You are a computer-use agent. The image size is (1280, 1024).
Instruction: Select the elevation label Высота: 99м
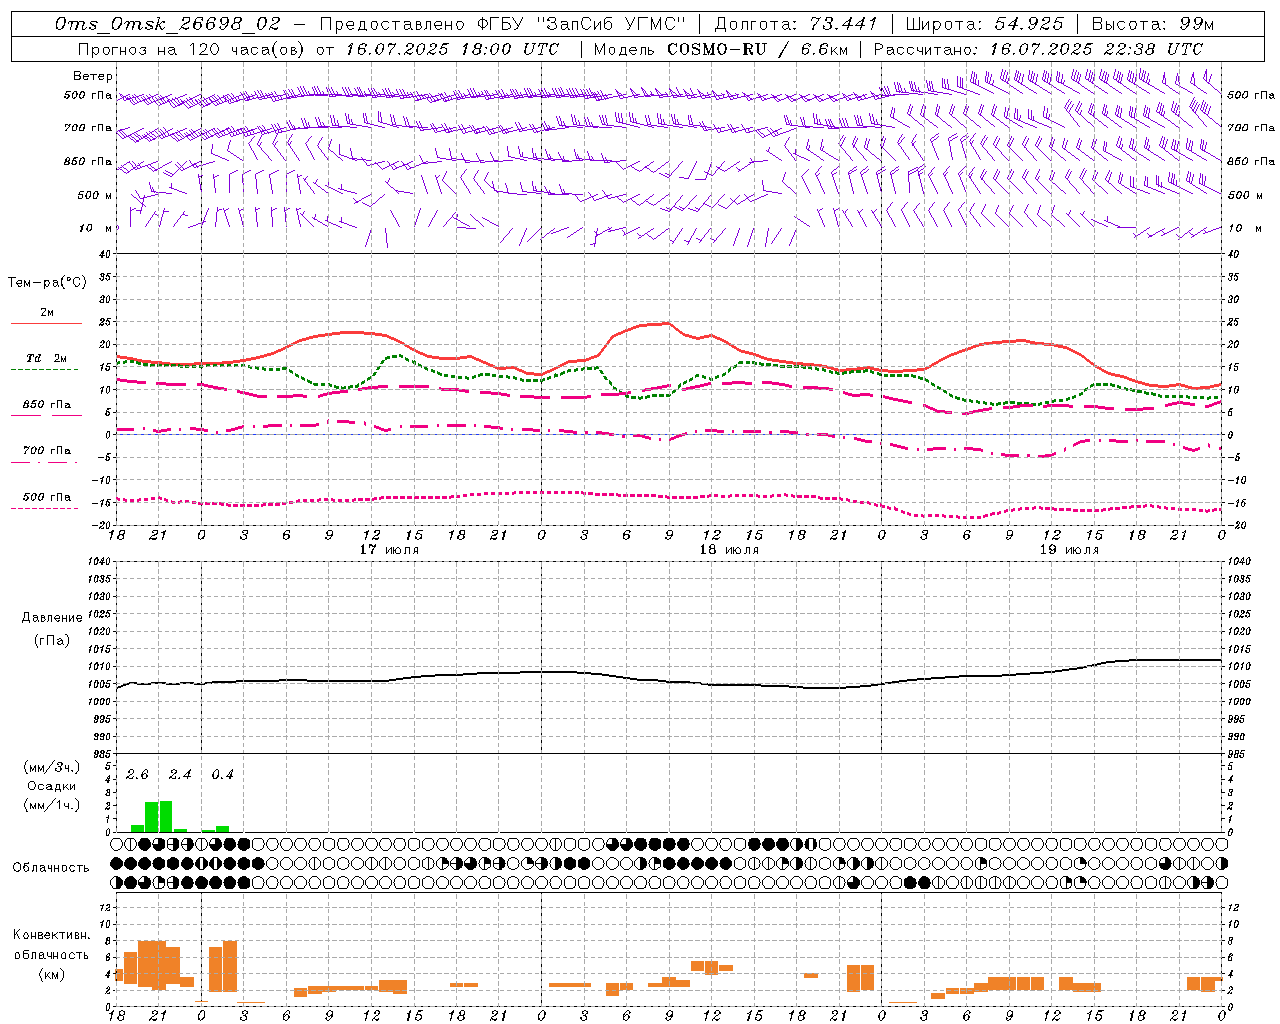tap(1153, 23)
